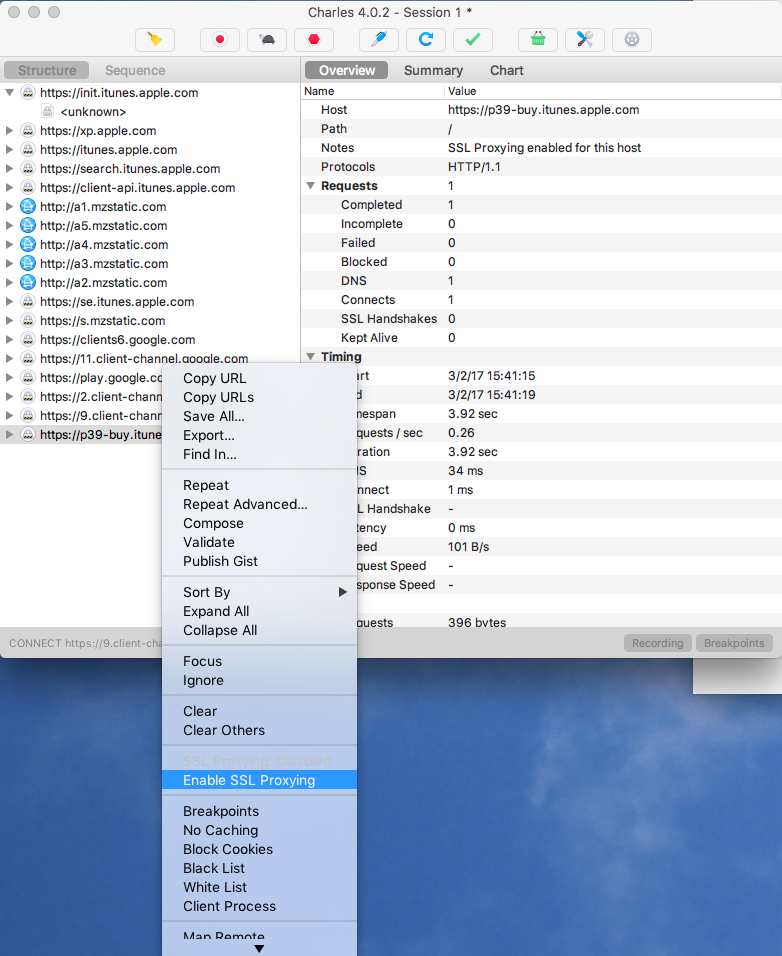Click the globe icon for a2.mzstatic.com

(28, 282)
